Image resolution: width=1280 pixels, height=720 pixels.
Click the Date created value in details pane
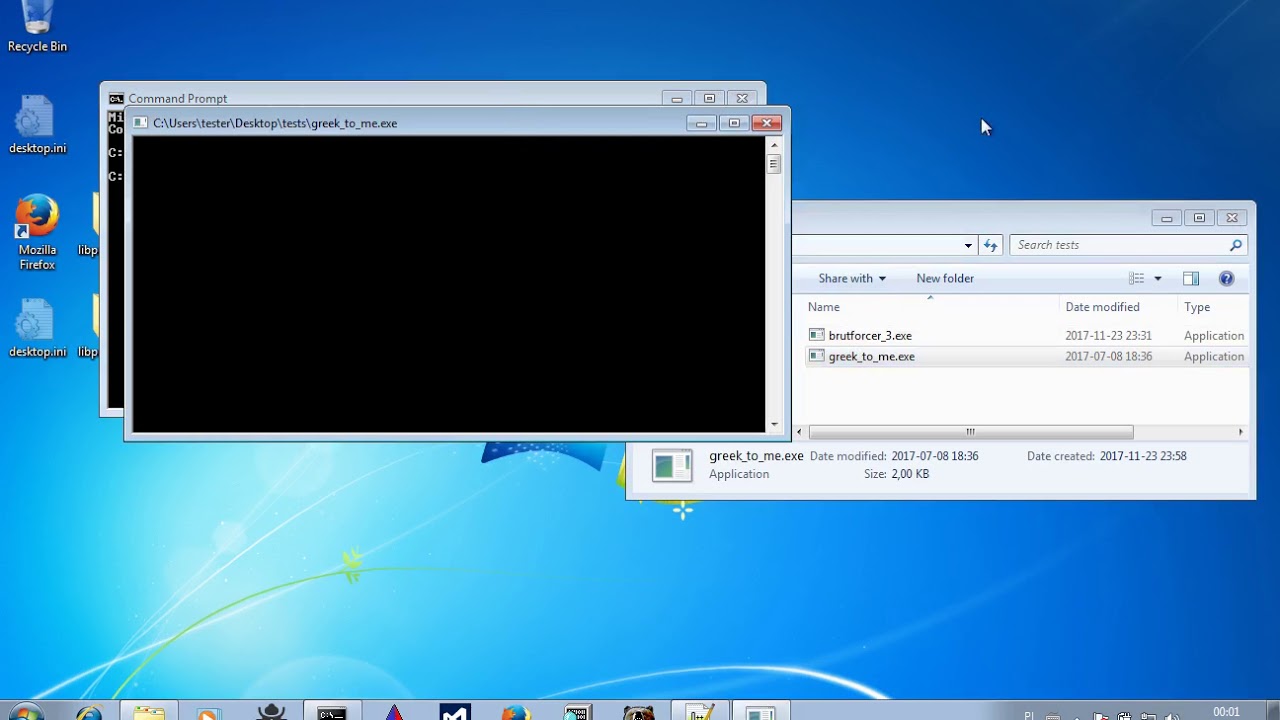click(x=1143, y=456)
